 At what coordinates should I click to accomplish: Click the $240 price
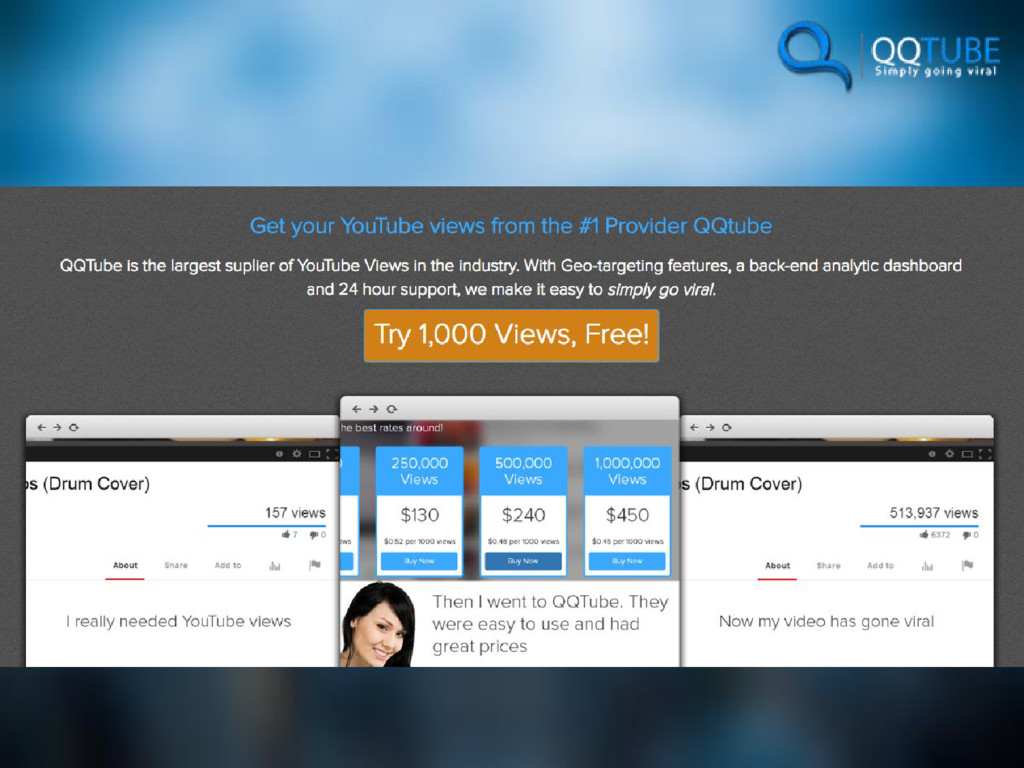[x=523, y=515]
